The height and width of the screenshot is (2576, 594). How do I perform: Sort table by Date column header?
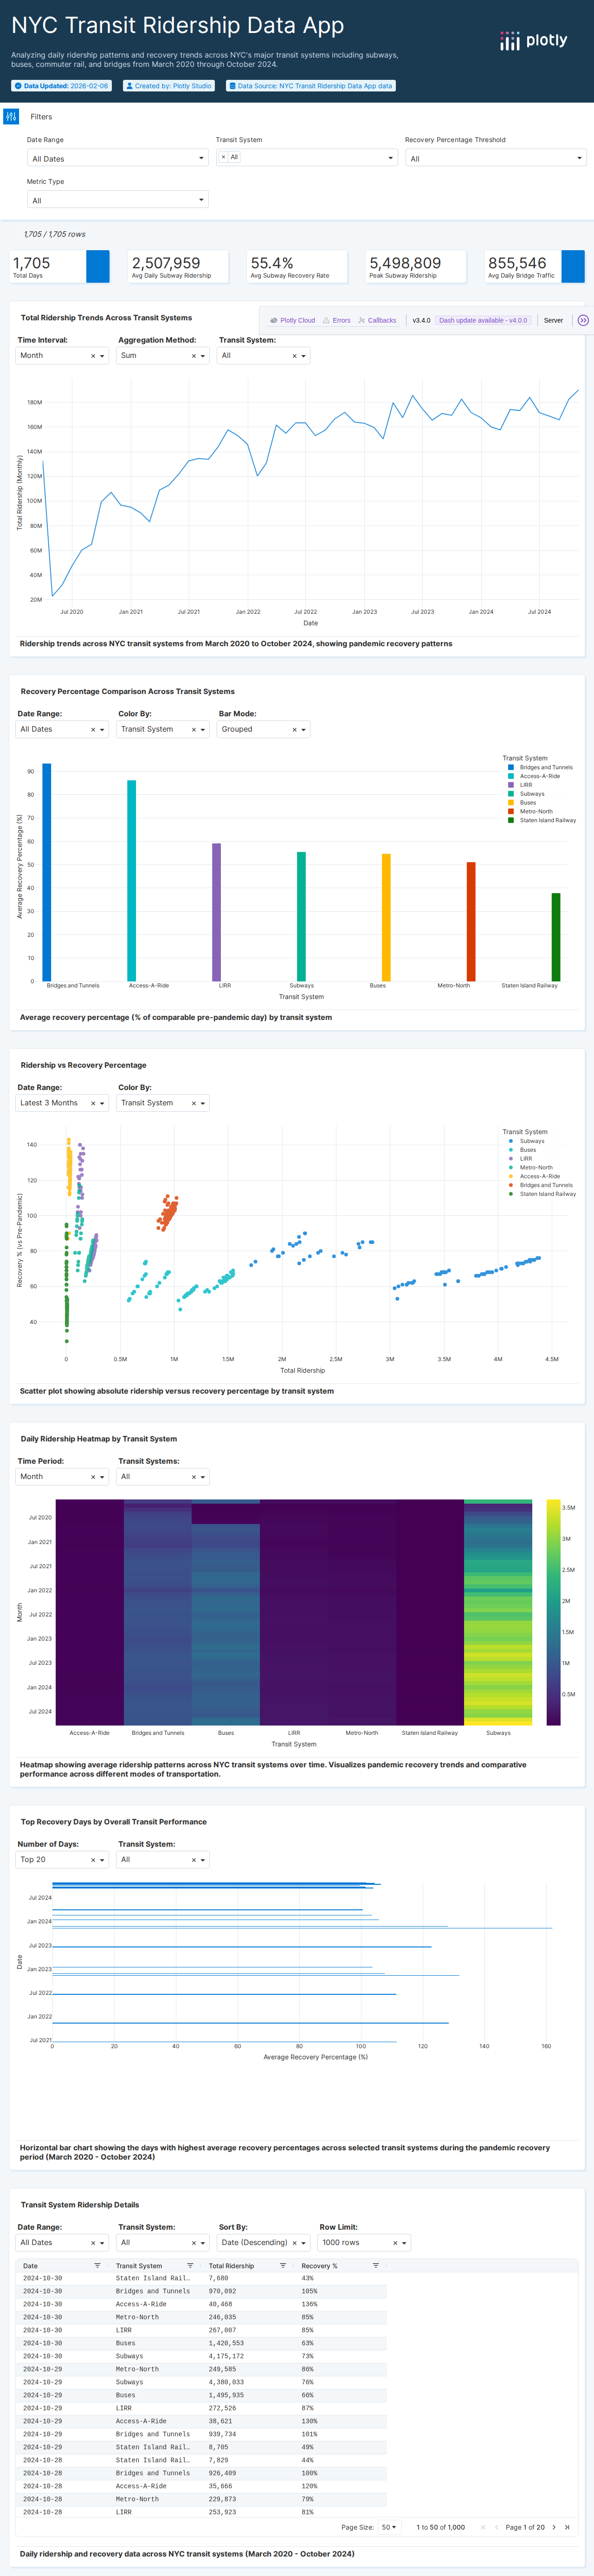31,2266
